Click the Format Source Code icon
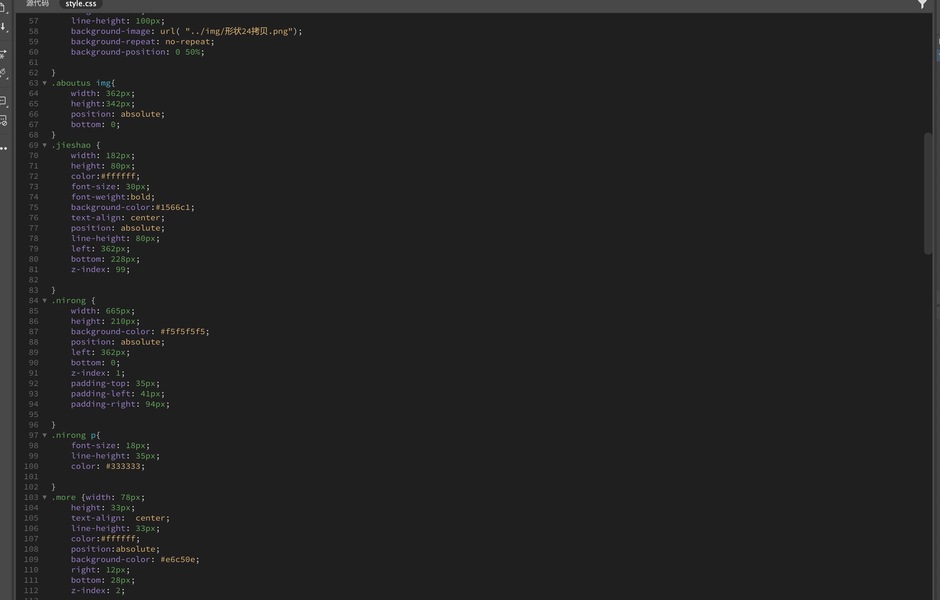This screenshot has width=940, height=600. 3,73
